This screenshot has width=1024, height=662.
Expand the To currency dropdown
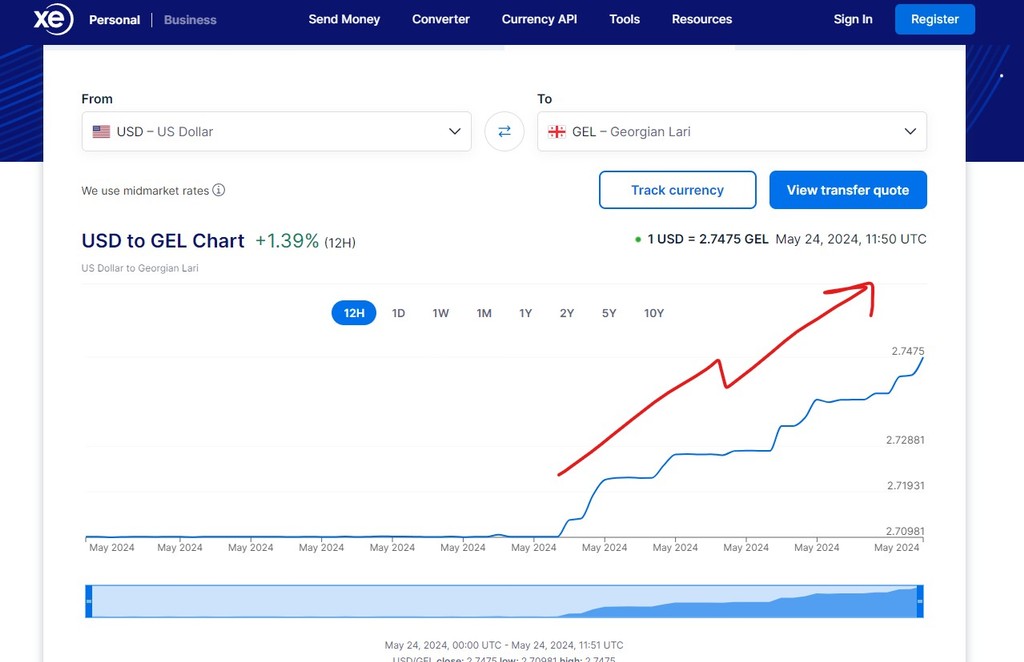click(x=910, y=131)
